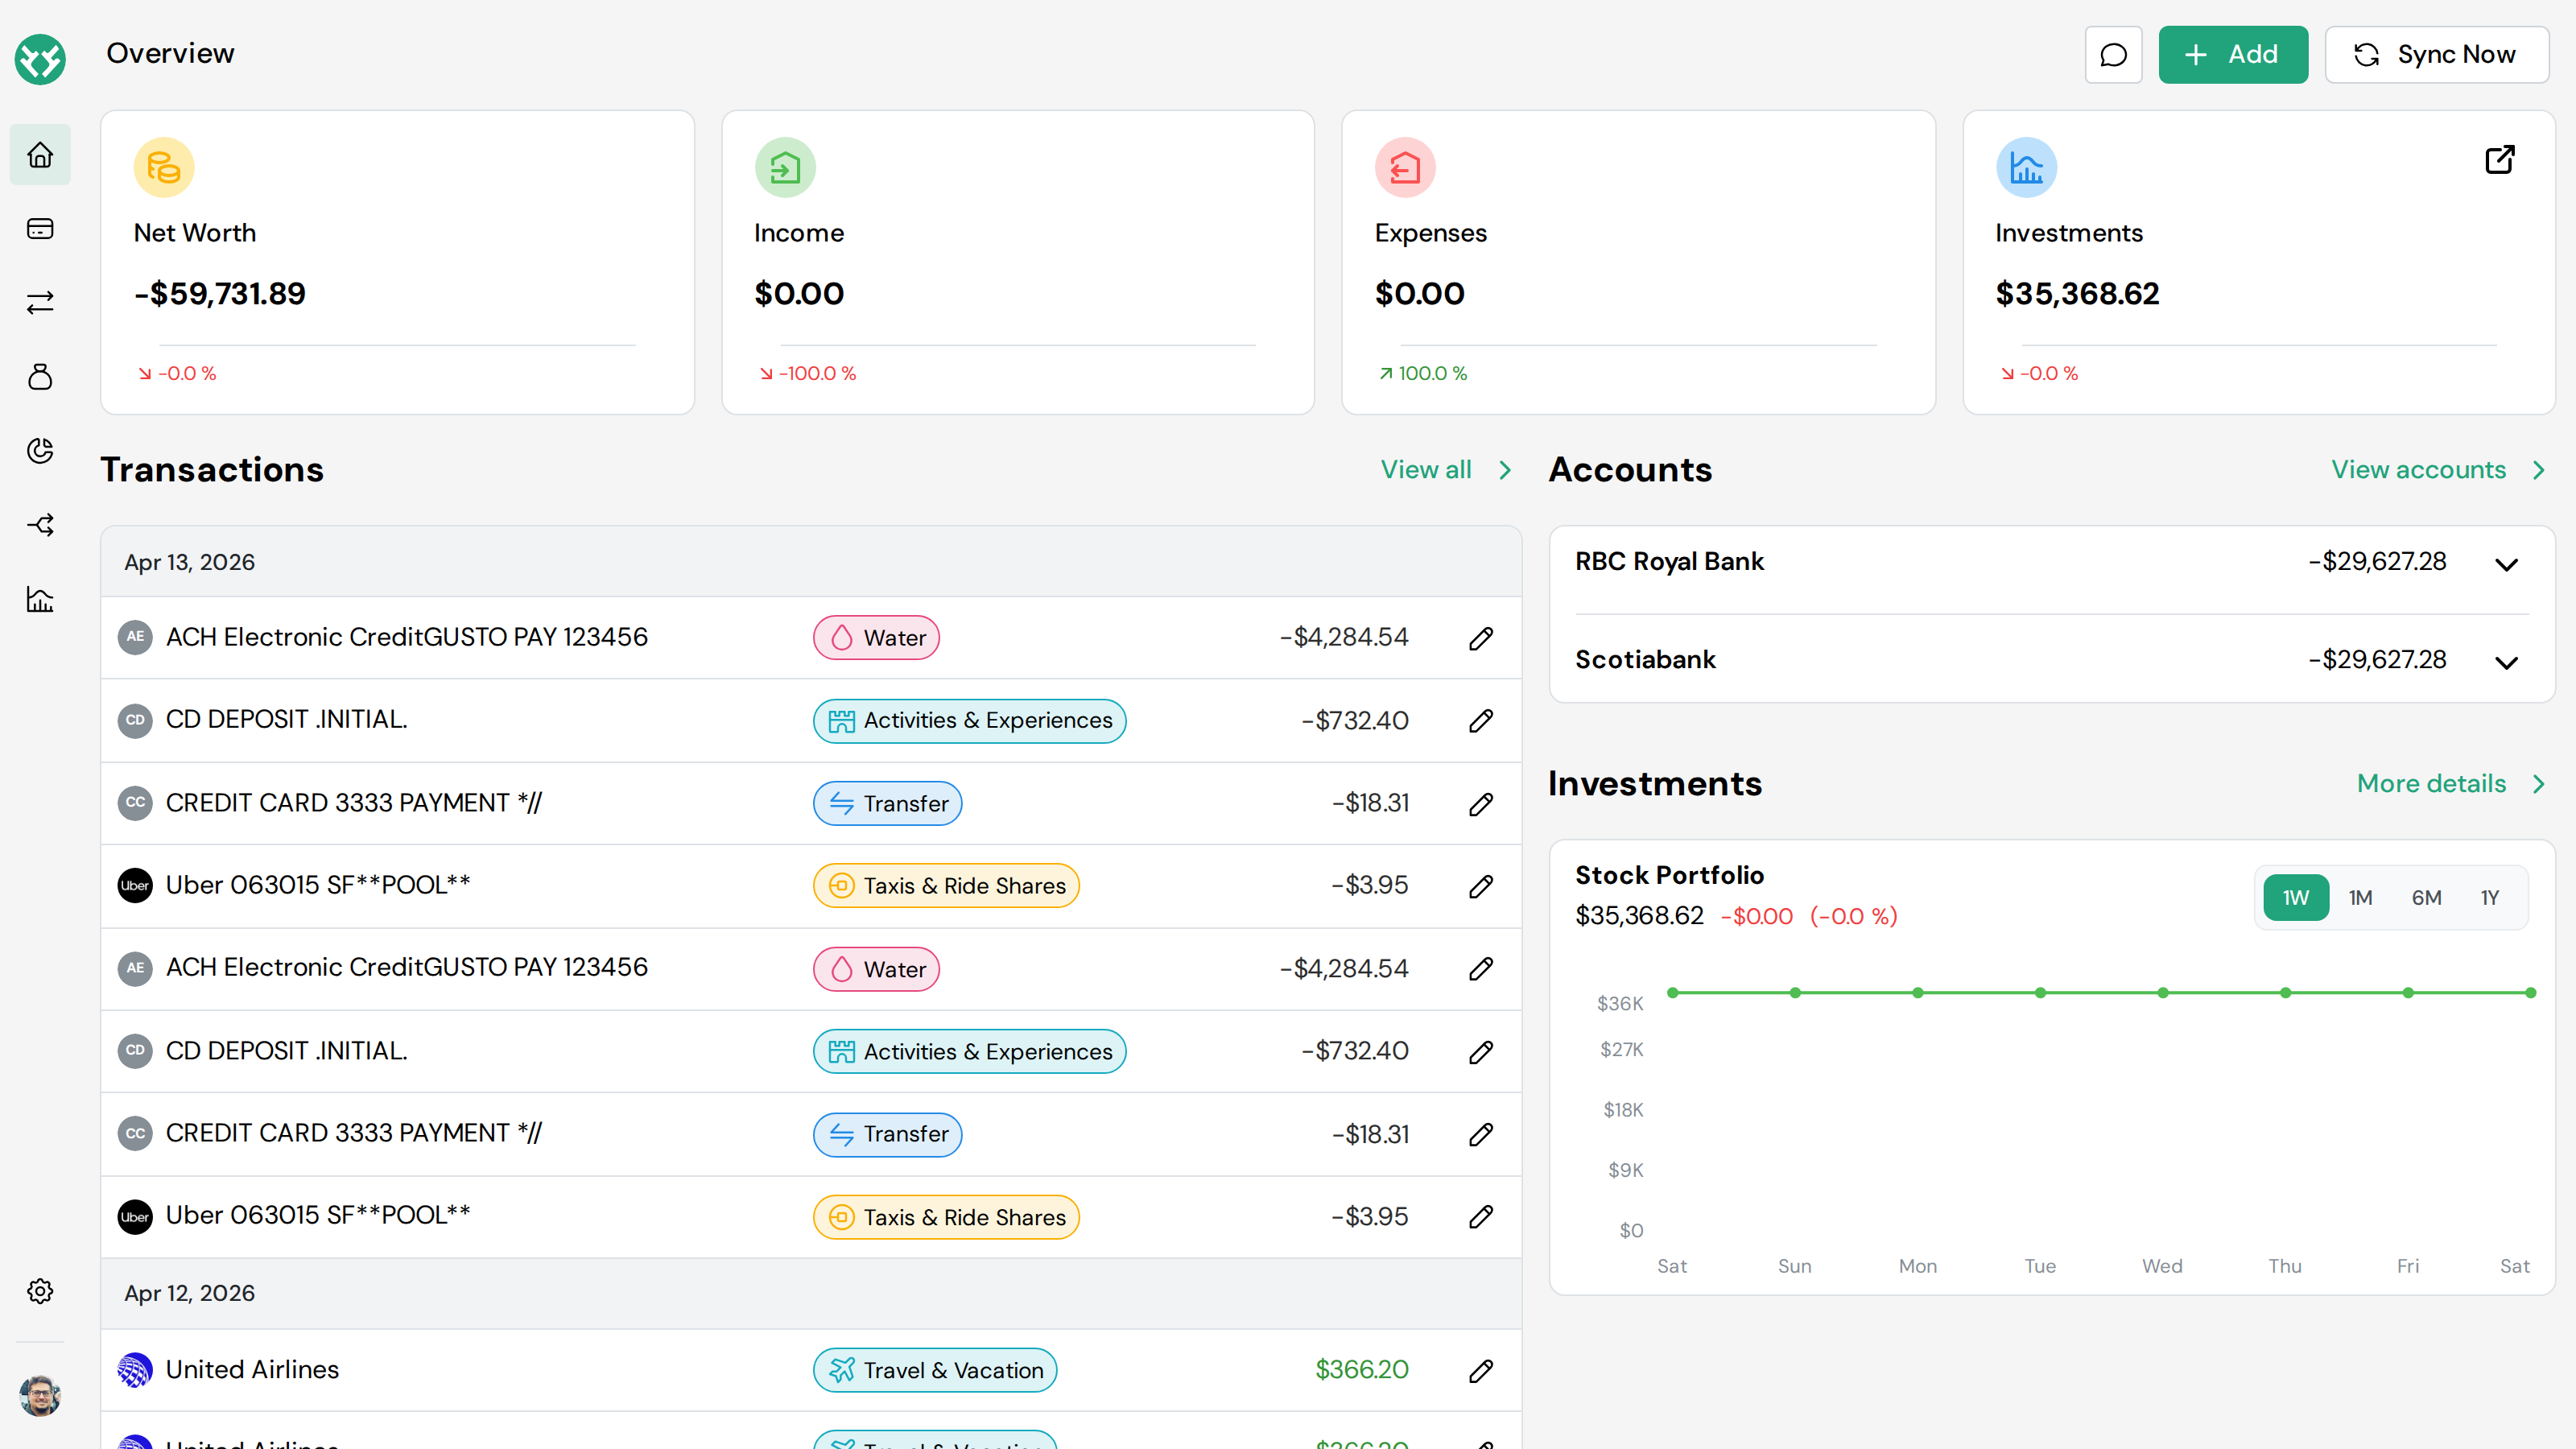The image size is (2576, 1449).
Task: Click Water tag on second ACH row
Action: 876,969
